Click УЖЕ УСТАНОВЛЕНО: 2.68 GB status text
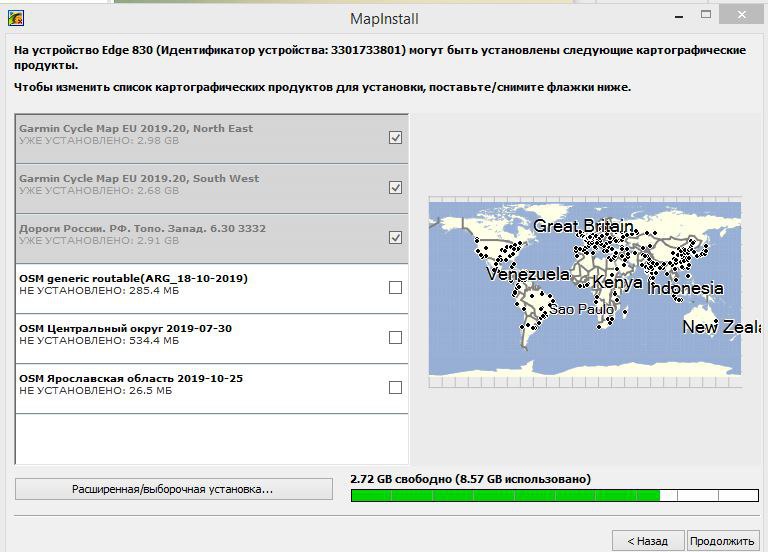This screenshot has width=768, height=552. (99, 191)
